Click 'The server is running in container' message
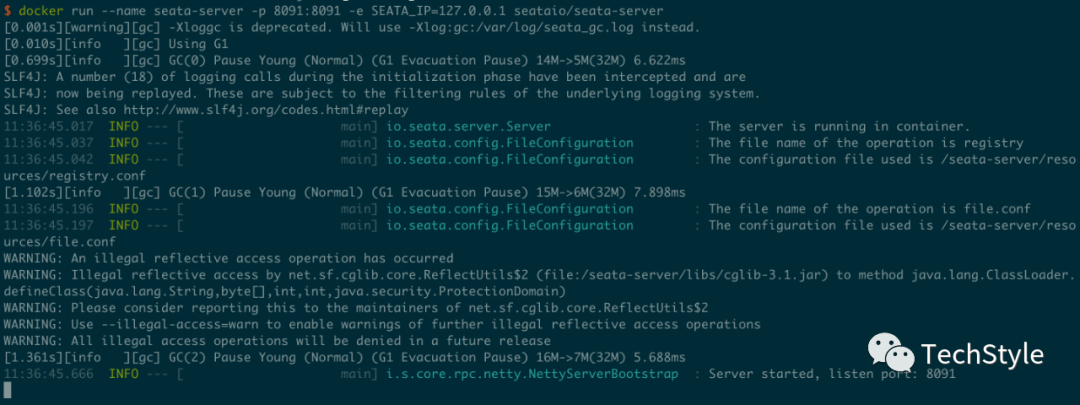This screenshot has width=1080, height=405. (839, 127)
